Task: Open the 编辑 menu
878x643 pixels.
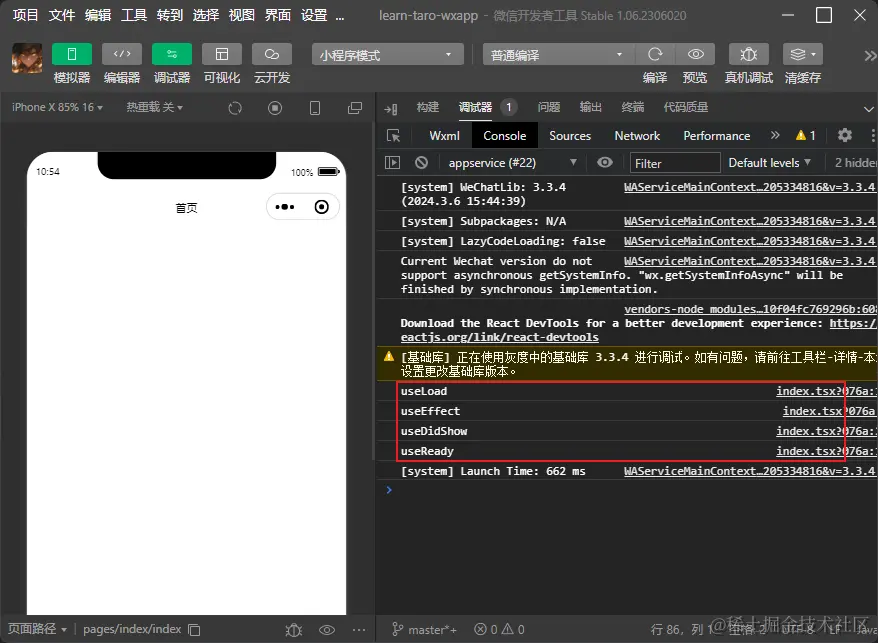Action: [98, 15]
